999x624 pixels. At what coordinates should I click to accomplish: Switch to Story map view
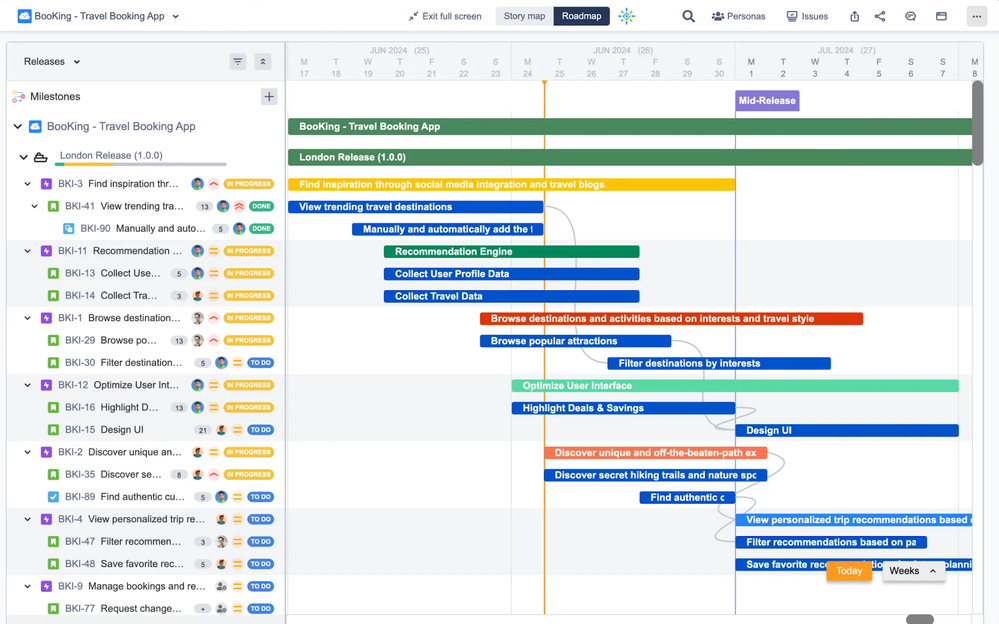pyautogui.click(x=524, y=16)
